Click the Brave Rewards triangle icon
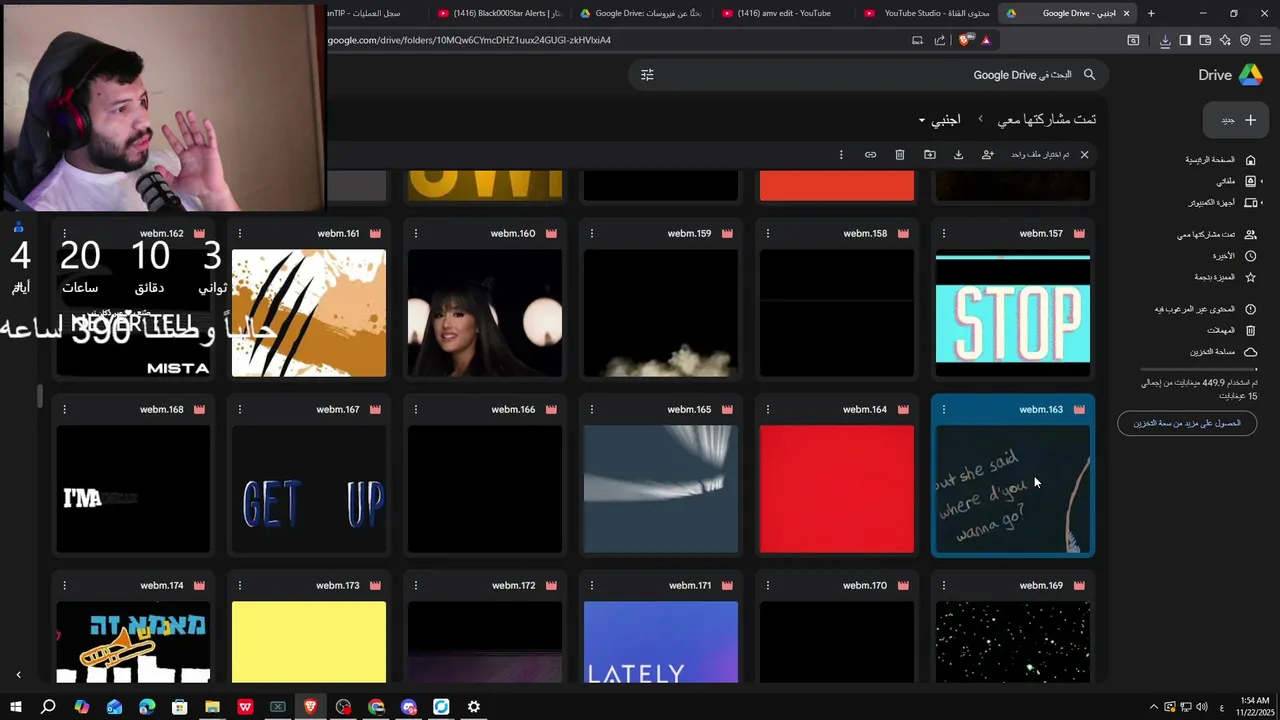 pyautogui.click(x=986, y=40)
